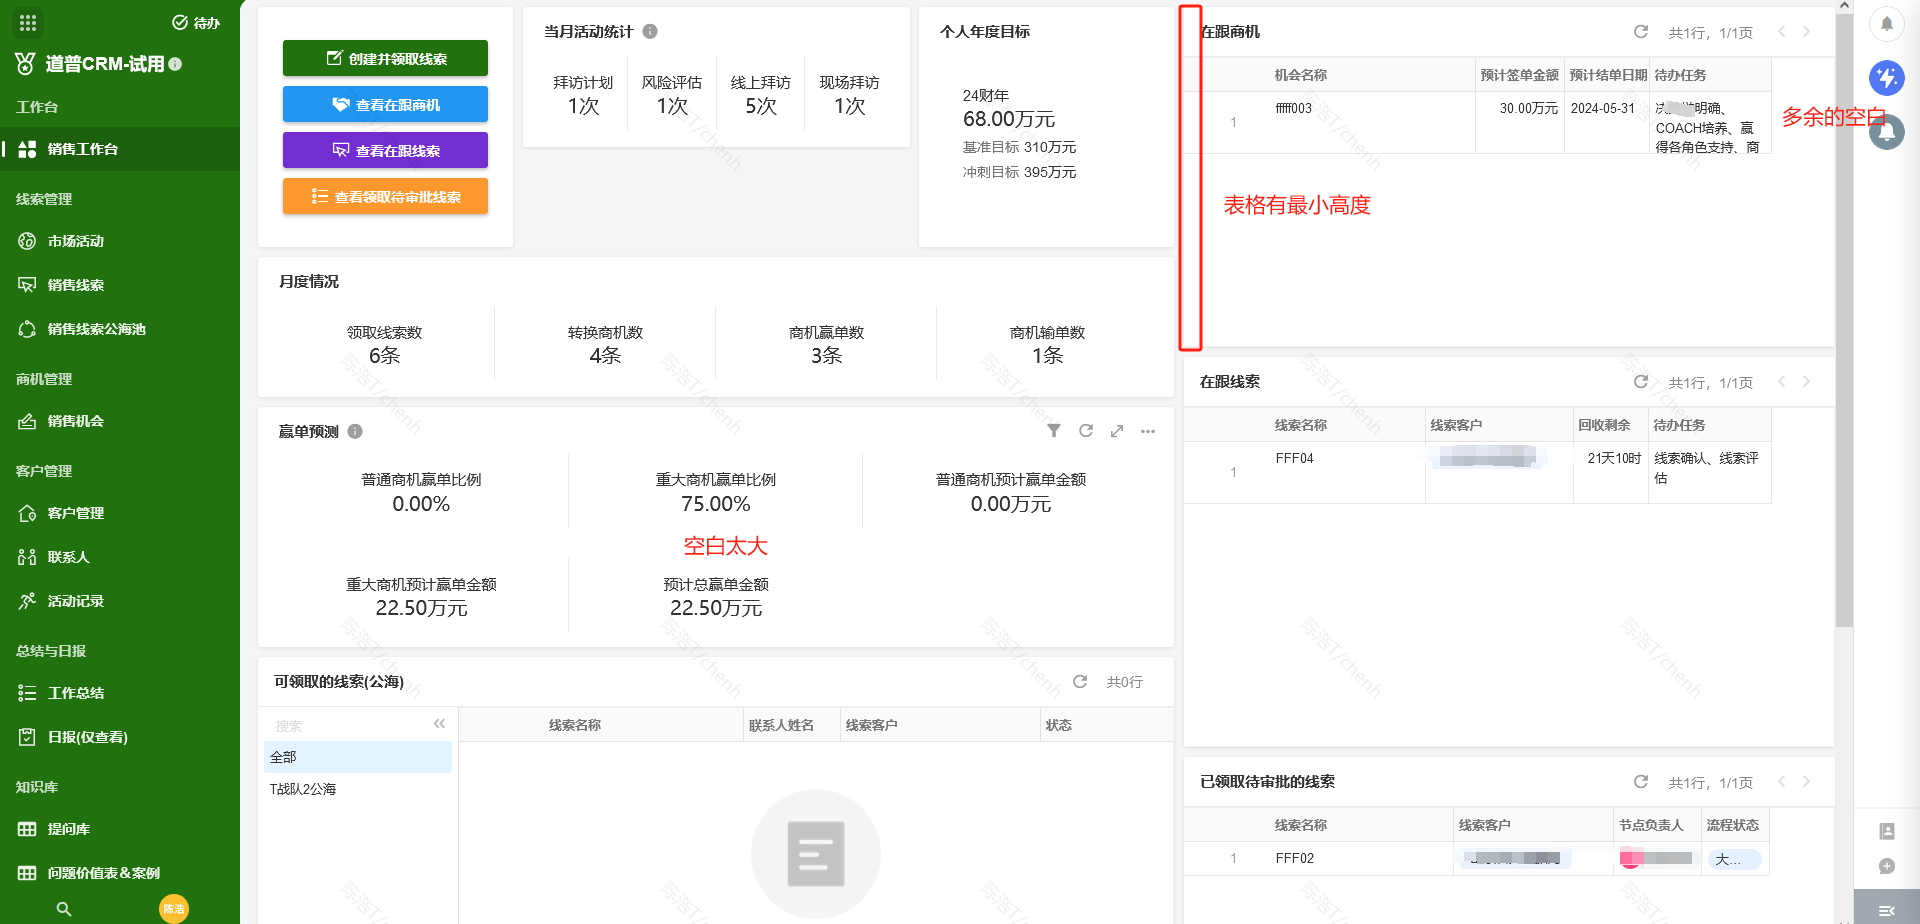The width and height of the screenshot is (1920, 924).
Task: Click the 查看在跟线索 button
Action: [x=385, y=150]
